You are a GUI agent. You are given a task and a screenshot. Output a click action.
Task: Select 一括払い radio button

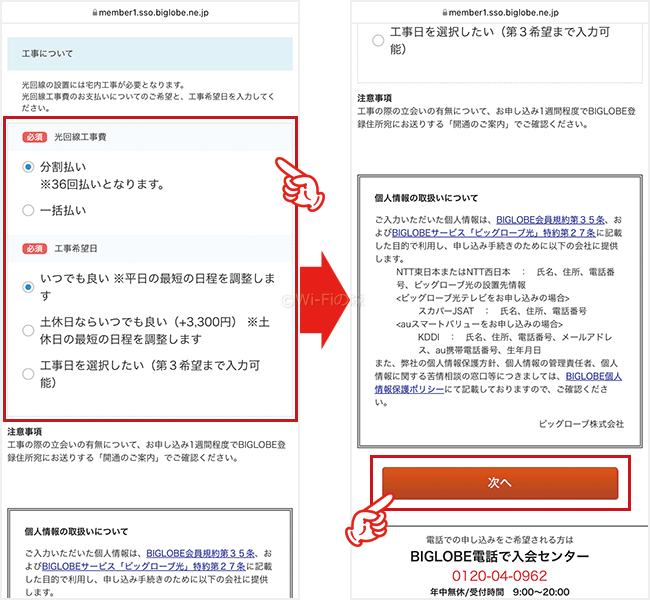28,210
